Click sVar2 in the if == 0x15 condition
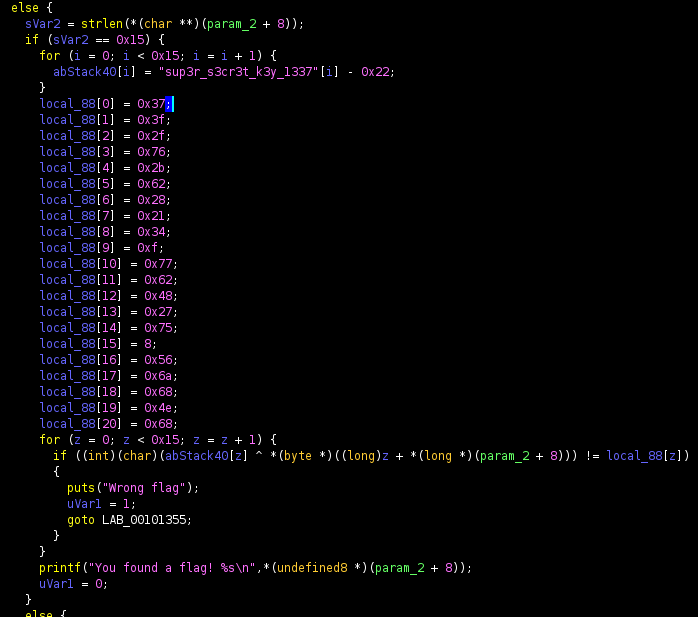 tap(60, 39)
